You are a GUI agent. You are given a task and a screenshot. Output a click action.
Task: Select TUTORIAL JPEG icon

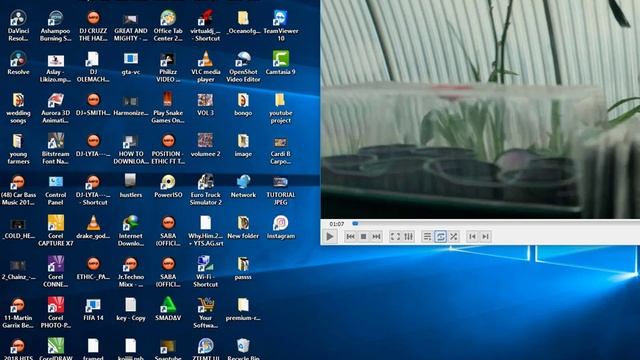[281, 190]
